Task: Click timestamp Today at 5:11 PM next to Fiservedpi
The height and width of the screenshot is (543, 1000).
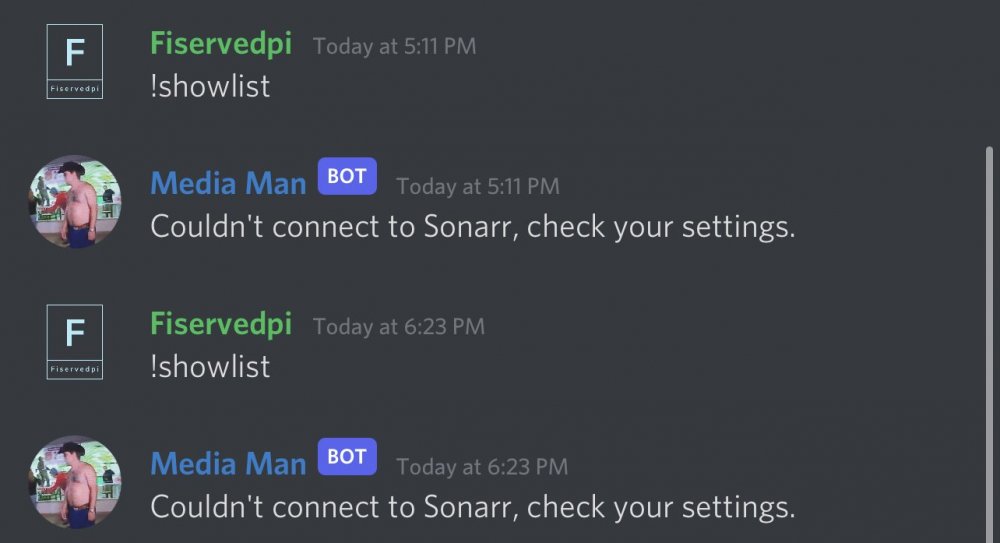Action: [394, 46]
